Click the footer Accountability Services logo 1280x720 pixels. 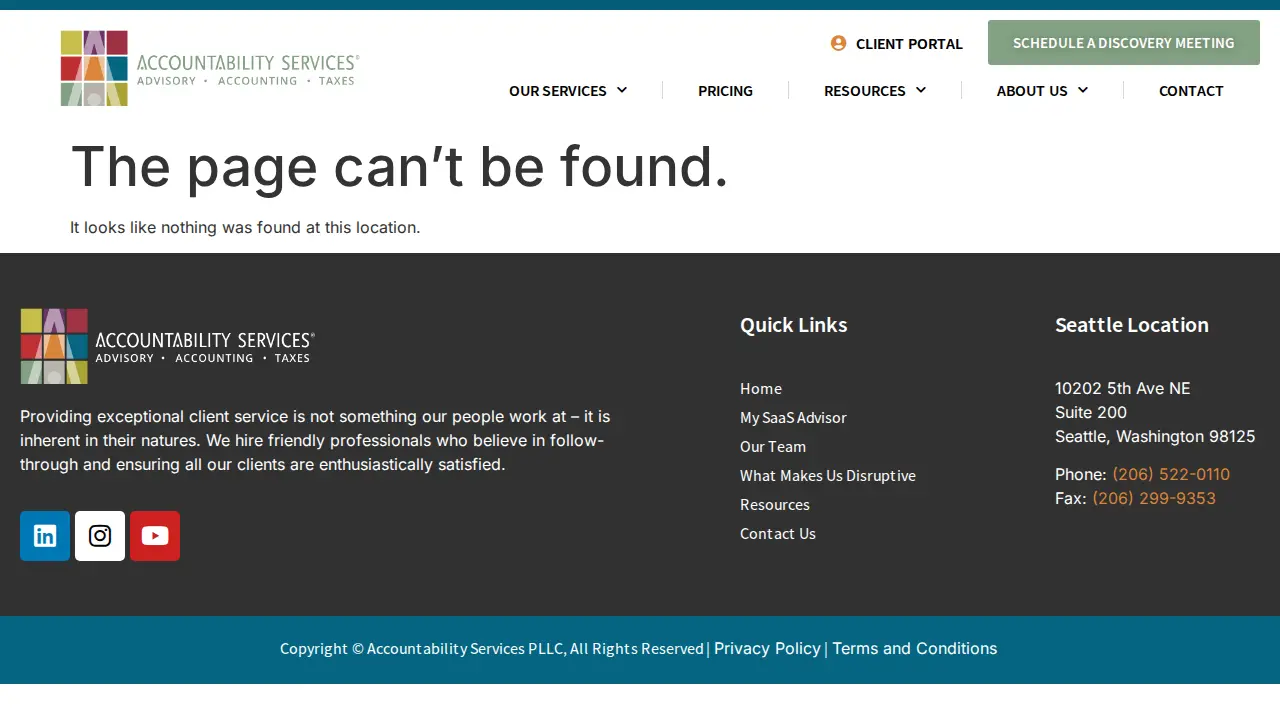pos(168,346)
